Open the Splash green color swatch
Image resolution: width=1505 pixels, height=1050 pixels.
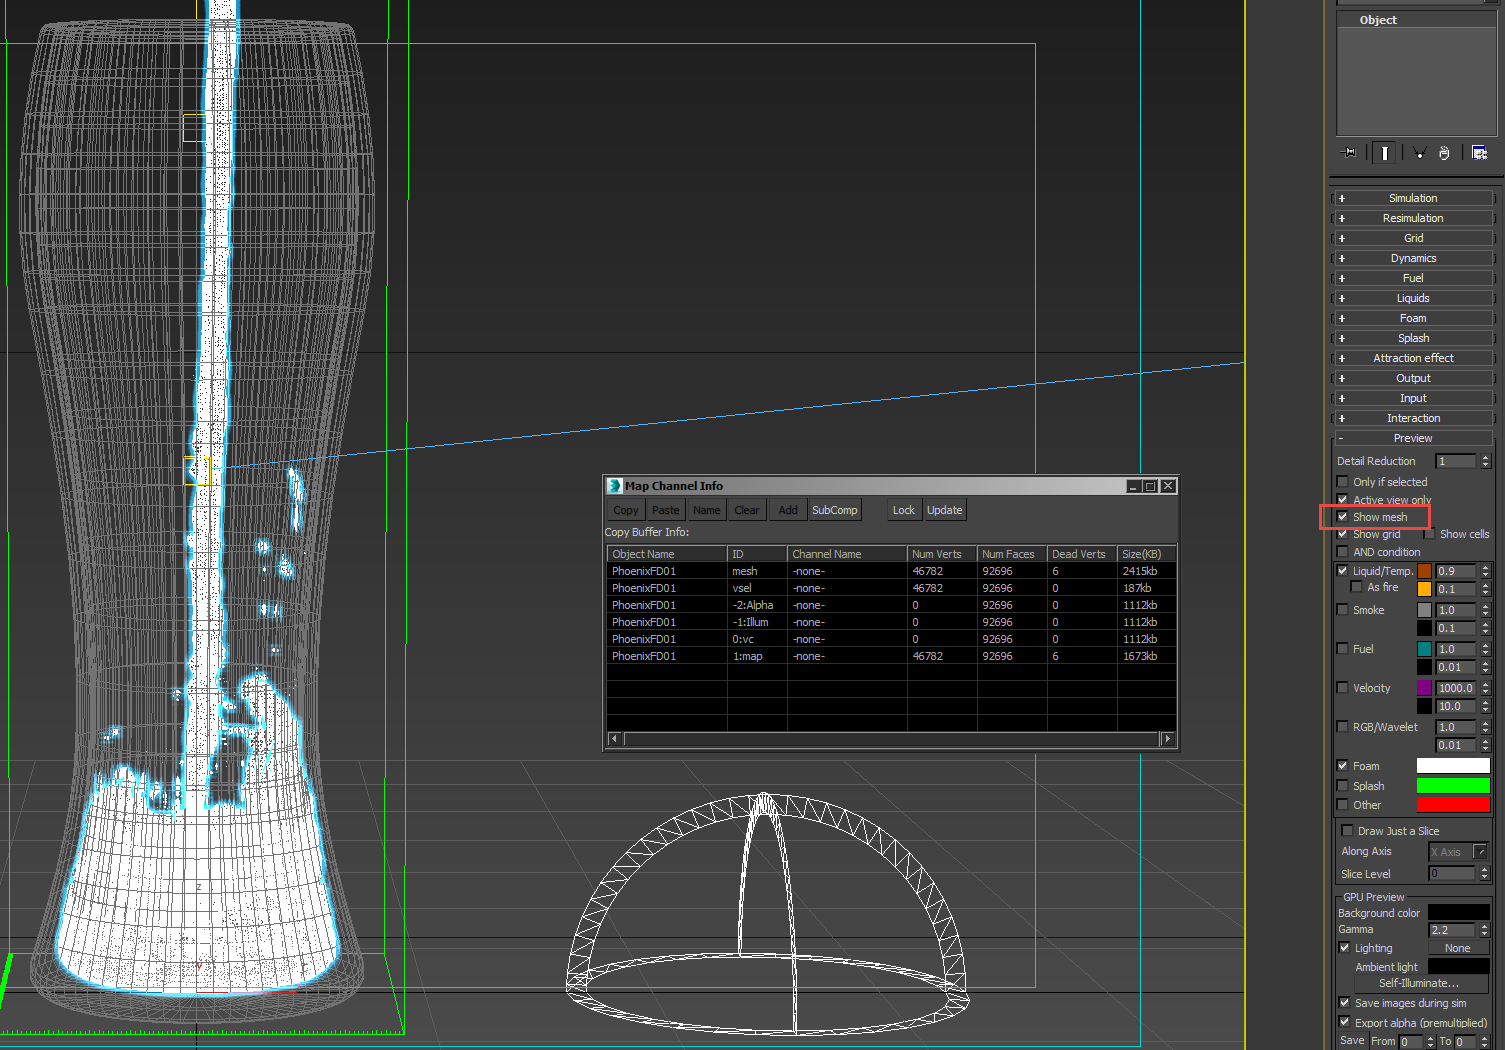click(1453, 786)
